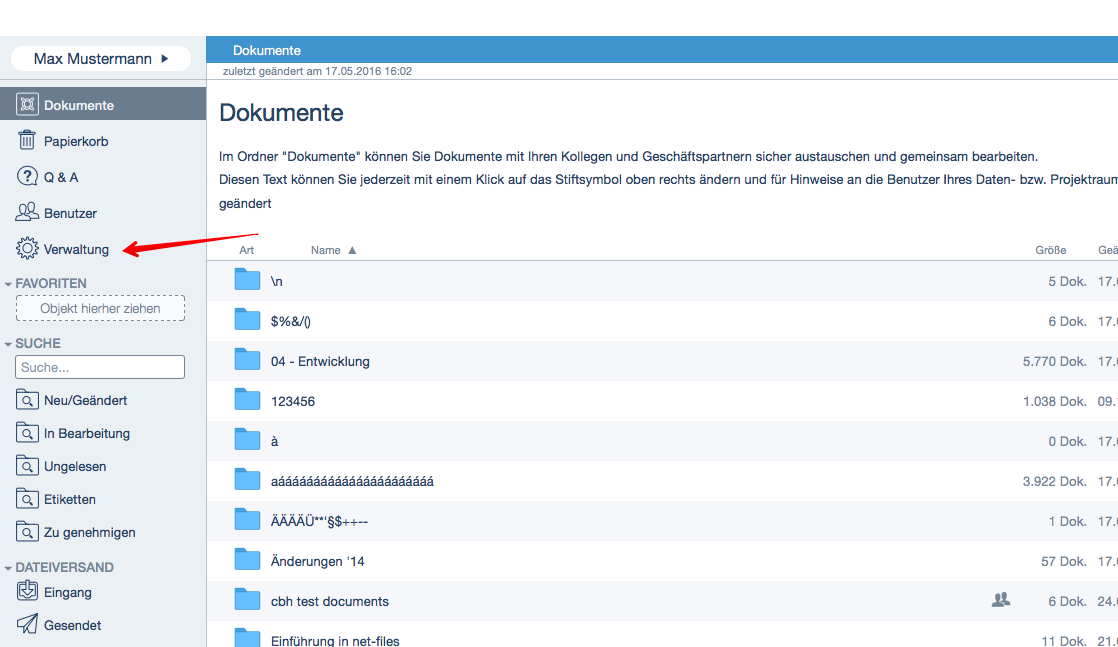Image resolution: width=1118 pixels, height=647 pixels.
Task: Open the Max Mustermann user menu
Action: point(101,58)
